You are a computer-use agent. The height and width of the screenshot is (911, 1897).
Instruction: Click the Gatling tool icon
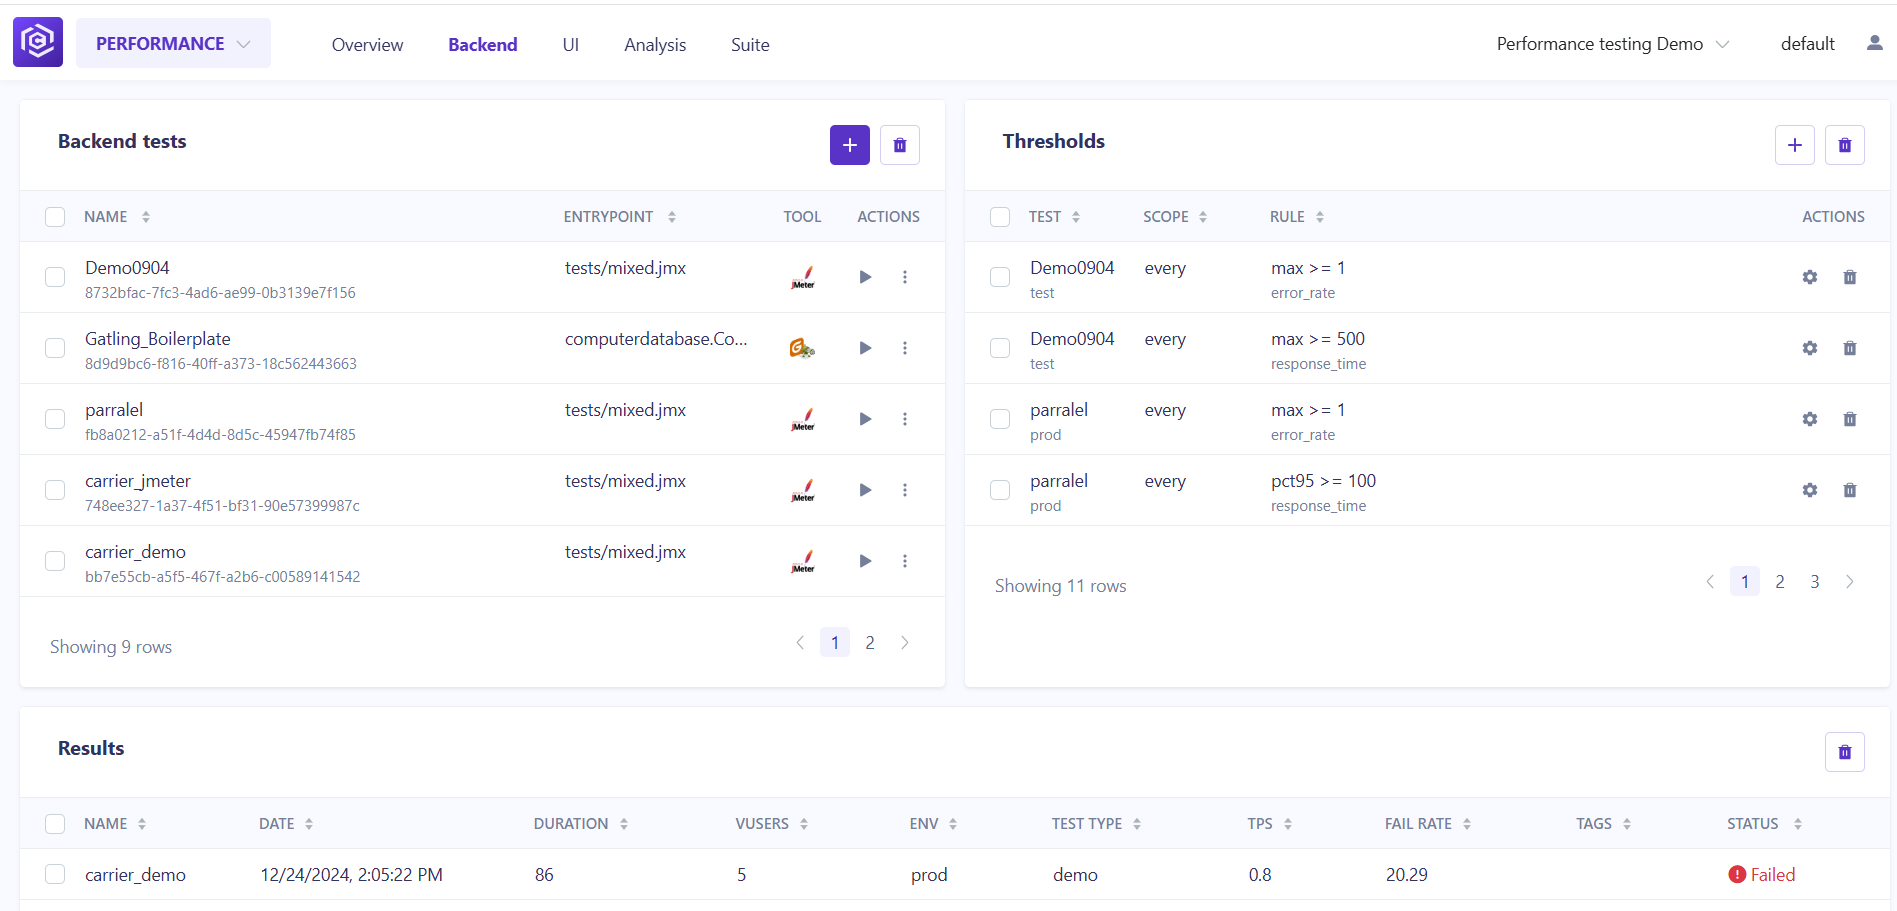pyautogui.click(x=802, y=348)
